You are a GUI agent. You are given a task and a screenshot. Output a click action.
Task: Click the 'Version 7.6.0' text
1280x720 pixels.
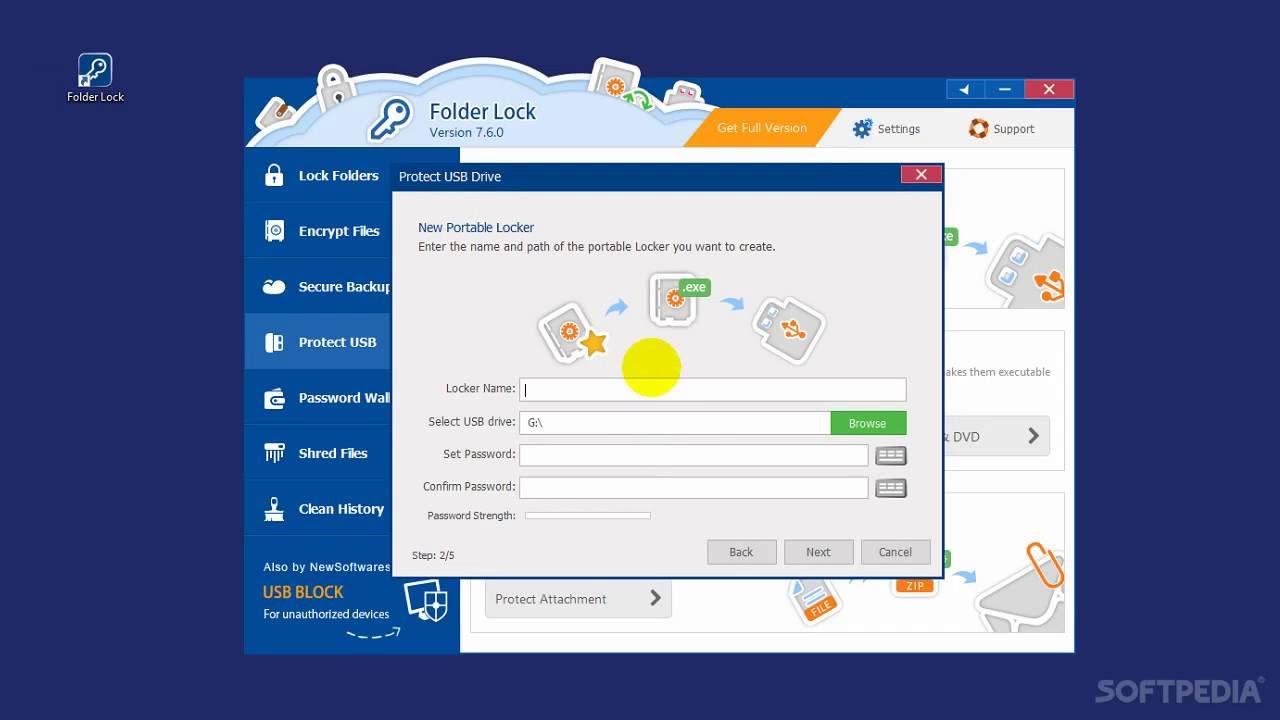pyautogui.click(x=466, y=132)
